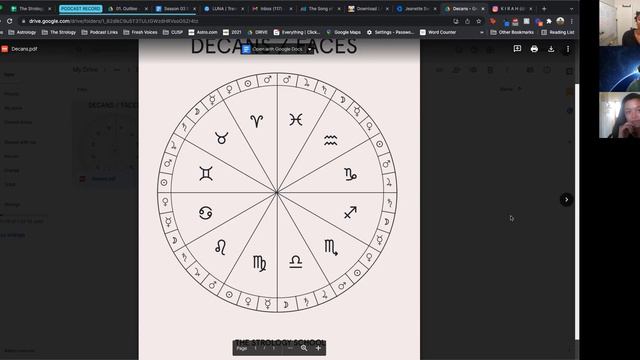Open the Fresh Voices bookmarks folder
Viewport: 640px width, 360px height.
point(140,32)
